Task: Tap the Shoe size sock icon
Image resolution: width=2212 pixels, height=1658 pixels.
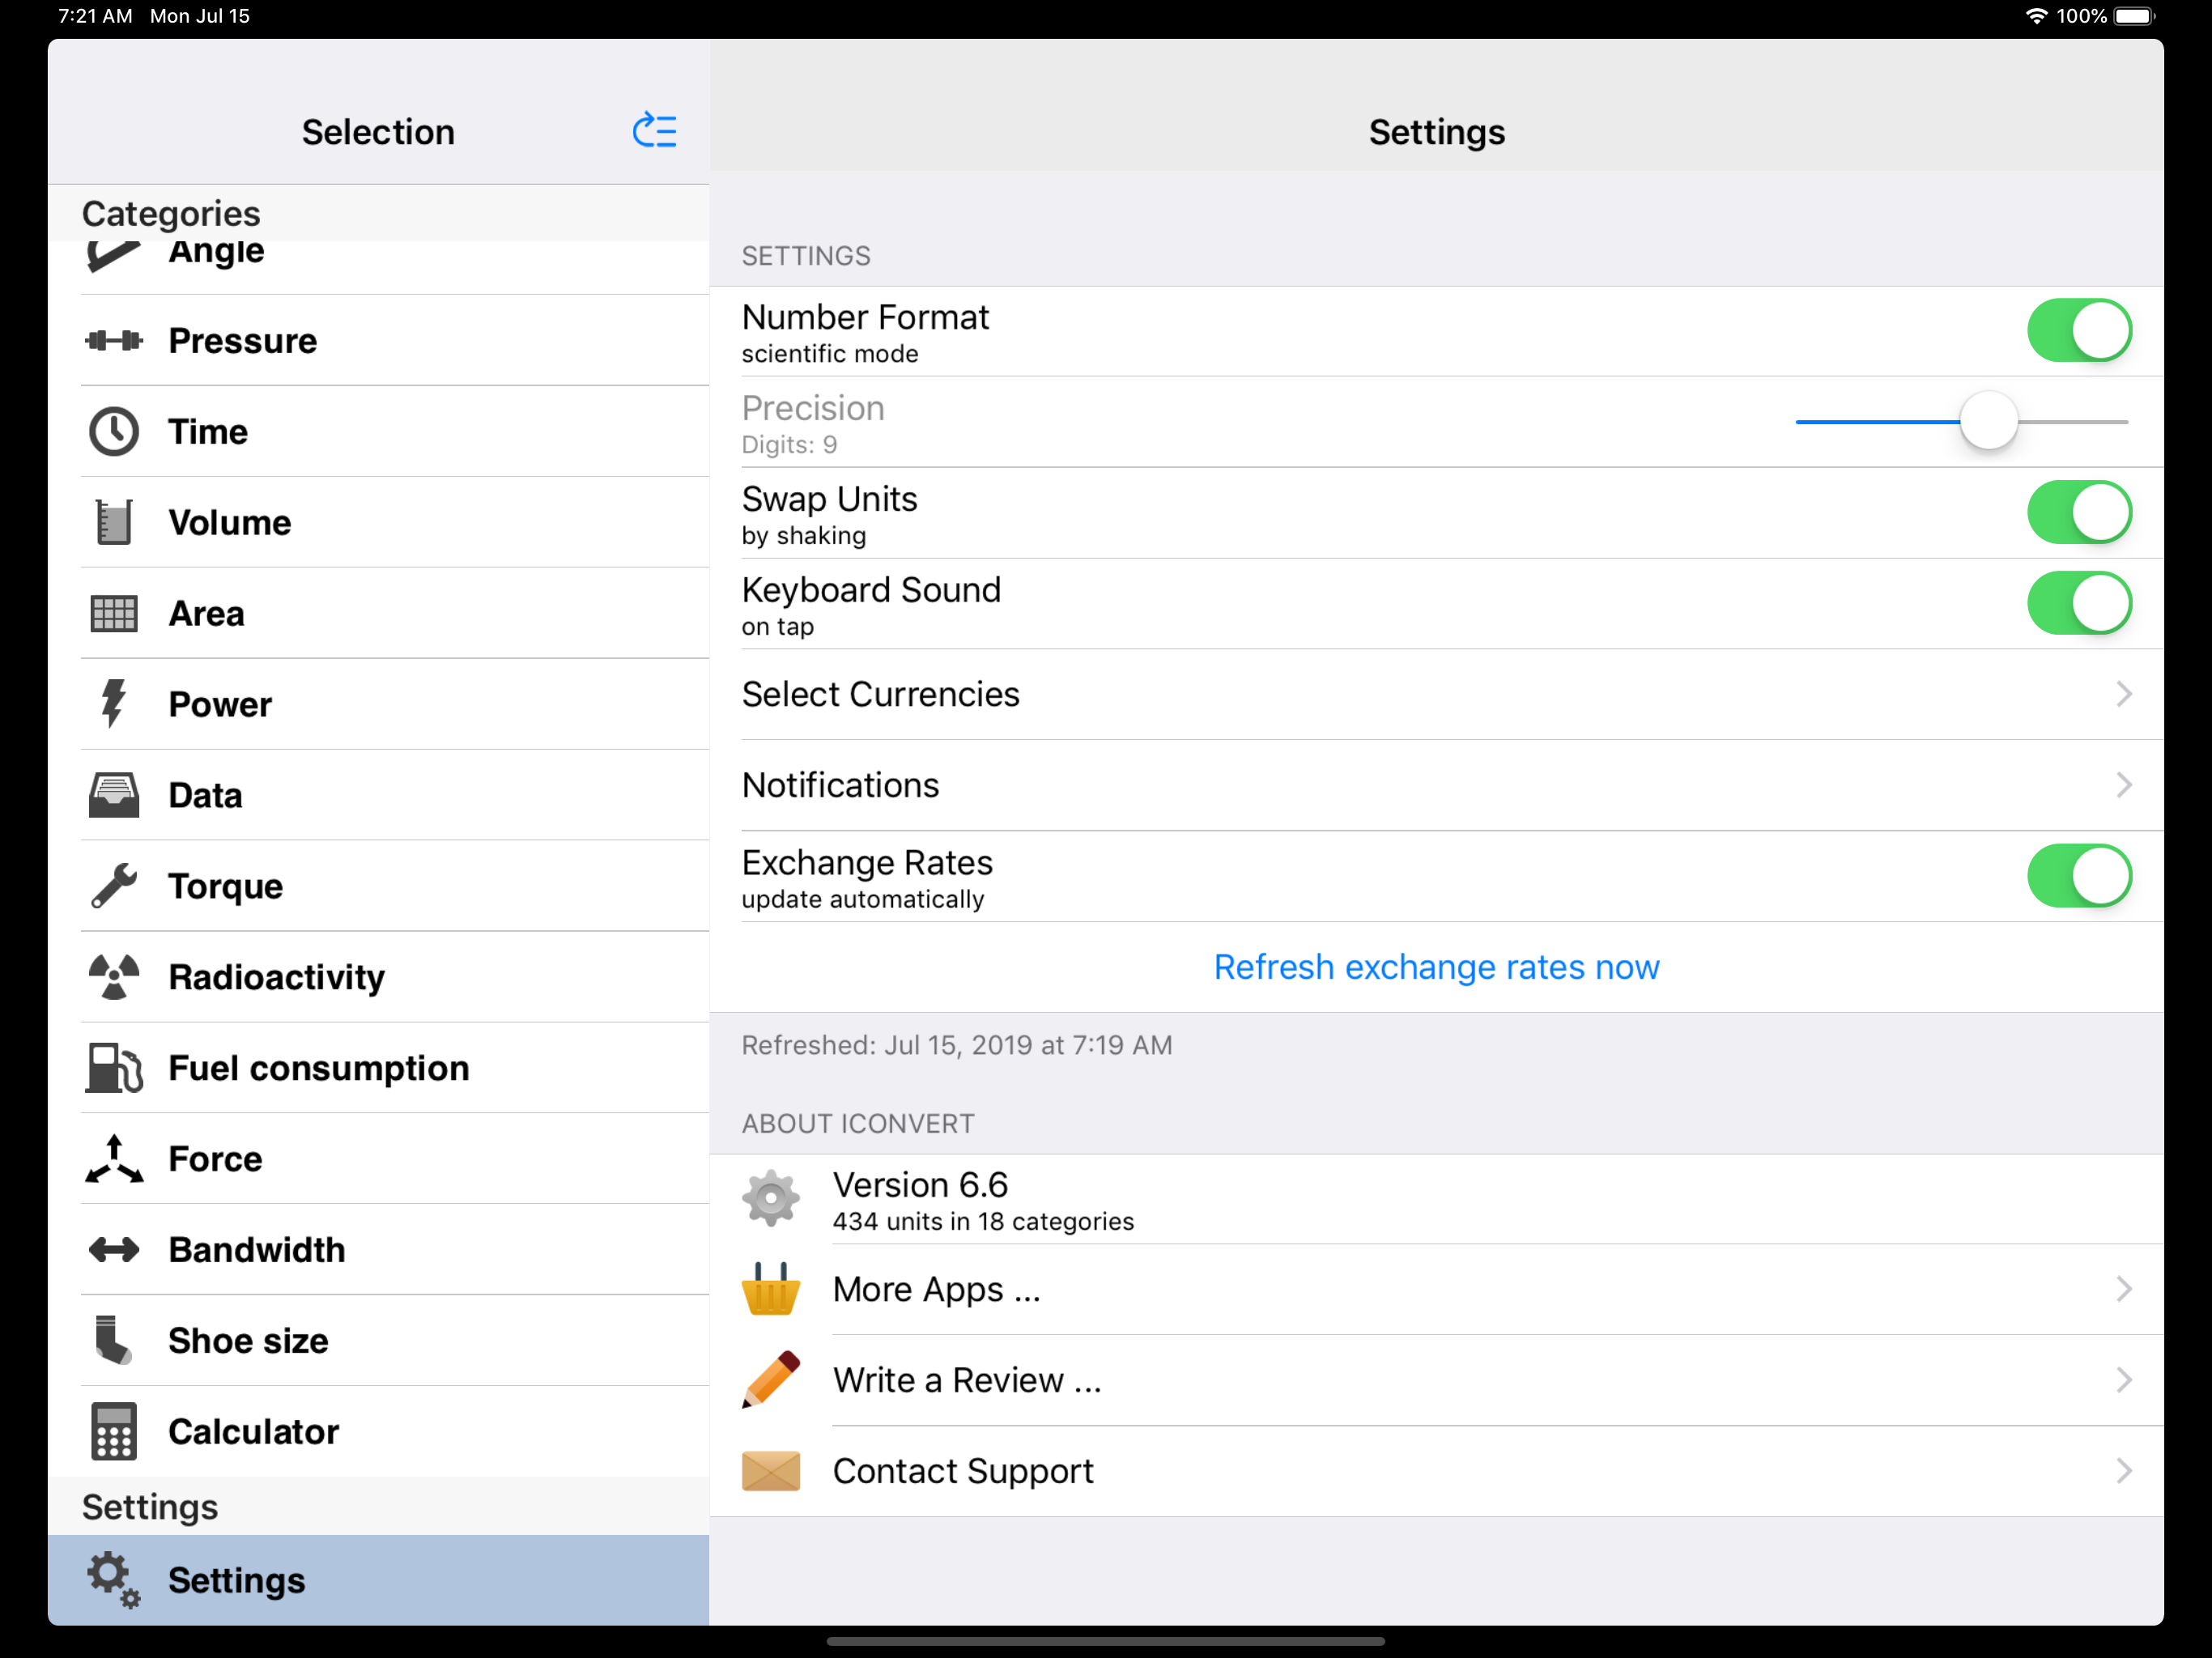Action: click(x=114, y=1340)
